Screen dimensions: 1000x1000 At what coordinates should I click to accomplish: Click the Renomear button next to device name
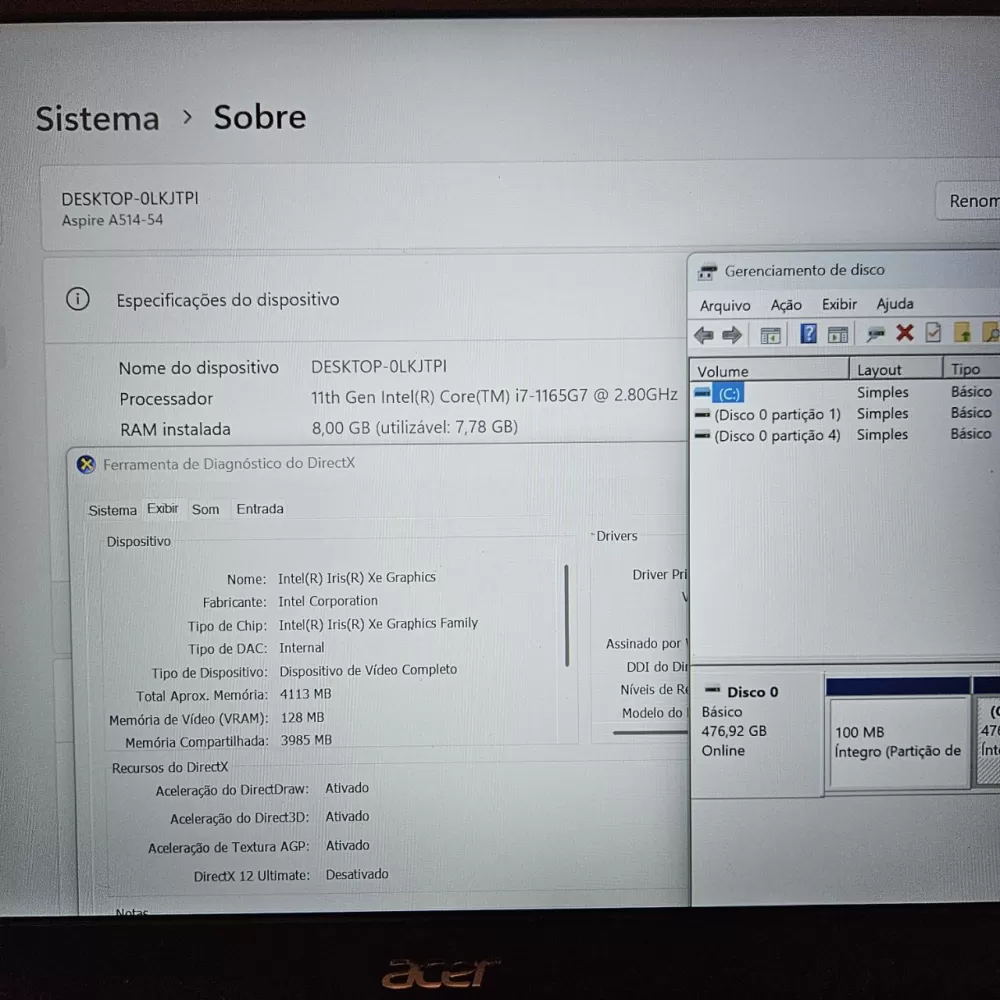[970, 201]
